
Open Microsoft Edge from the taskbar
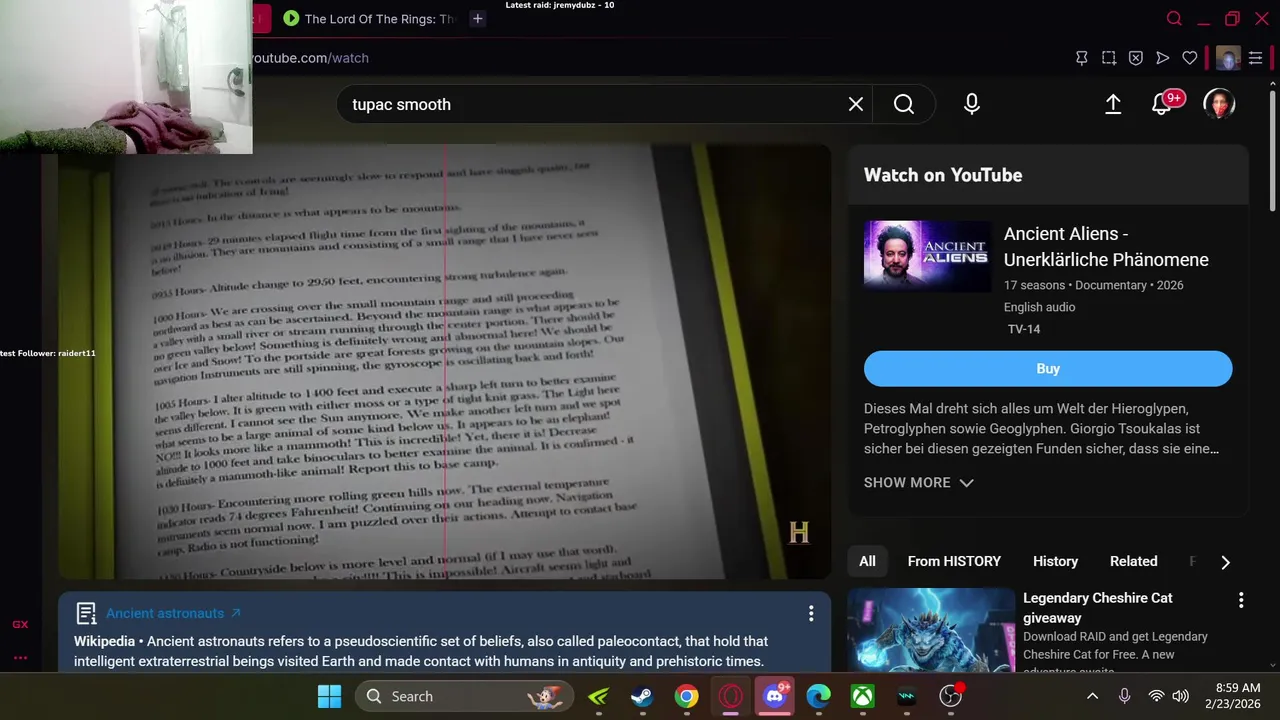point(819,696)
